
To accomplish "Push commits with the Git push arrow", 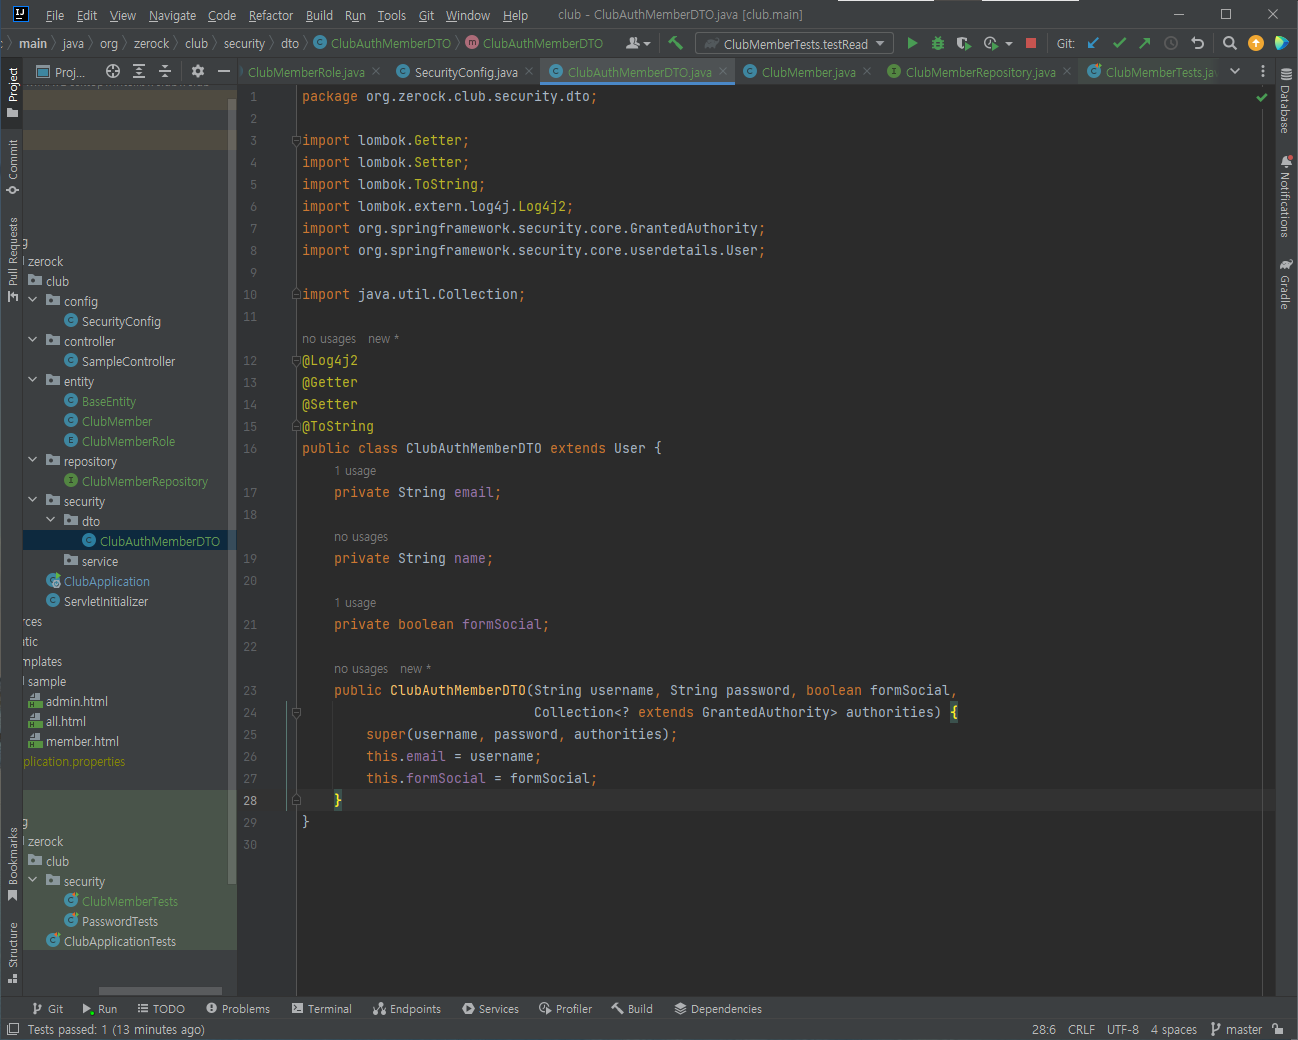I will point(1145,43).
